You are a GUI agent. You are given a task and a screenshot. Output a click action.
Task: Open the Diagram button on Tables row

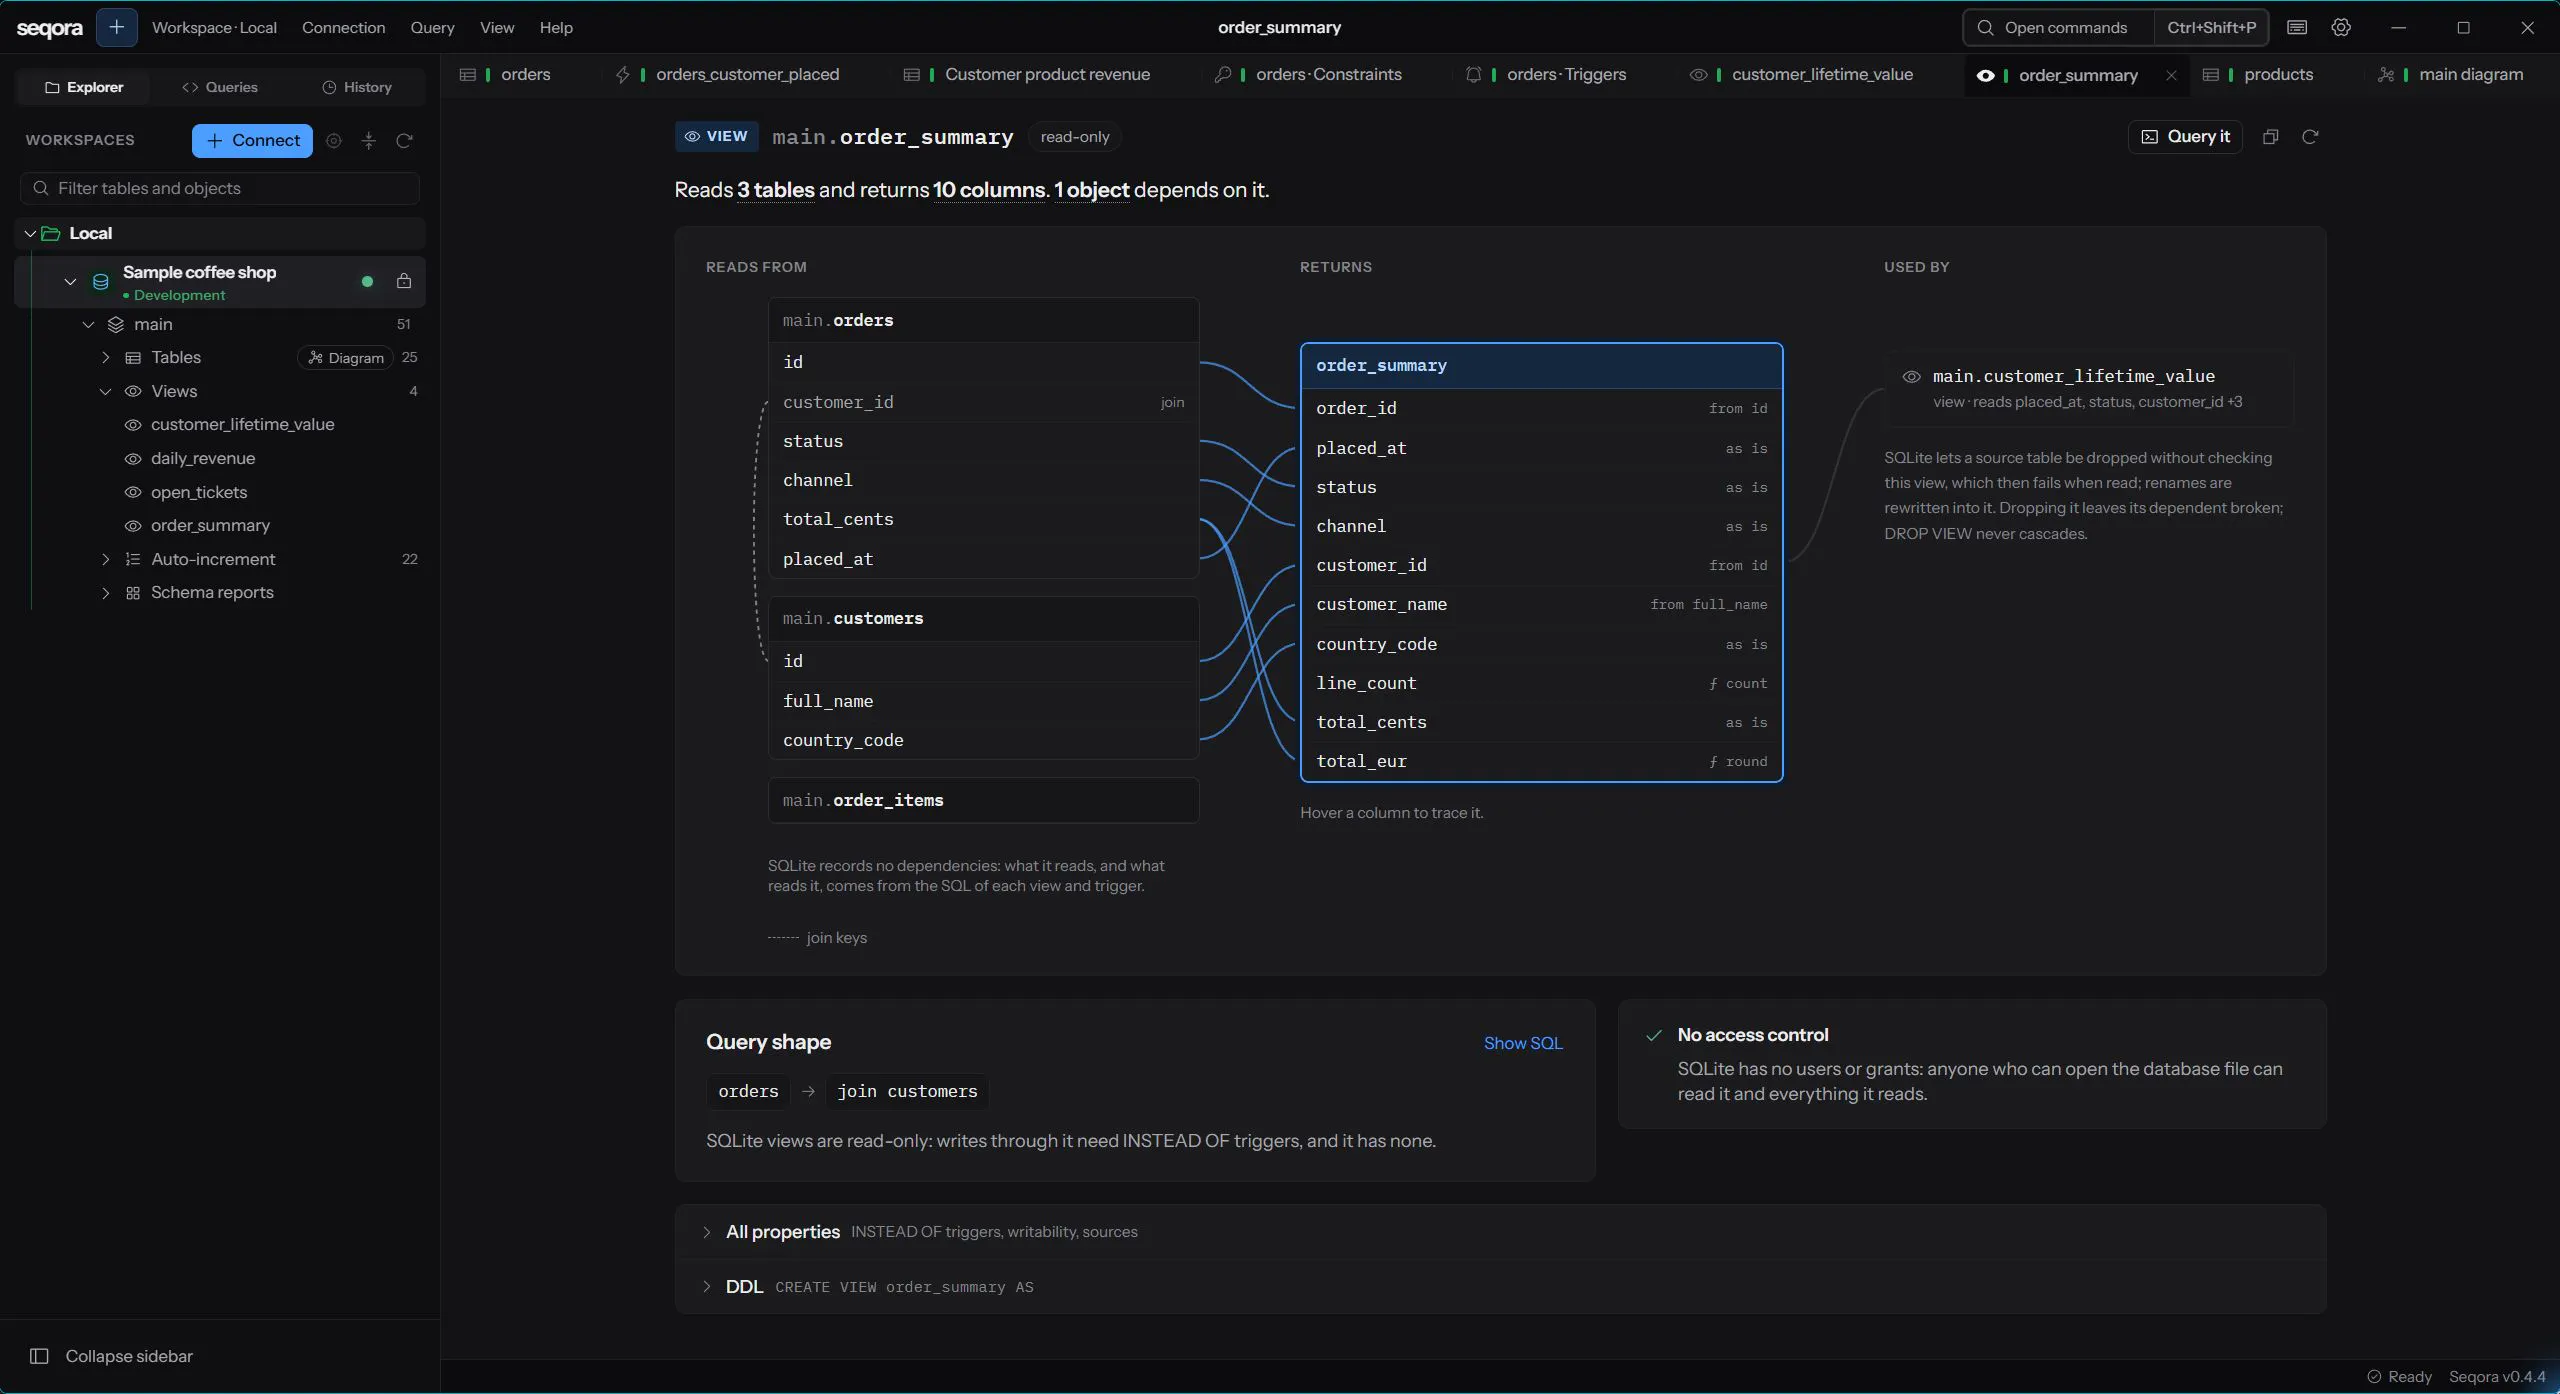(x=345, y=358)
